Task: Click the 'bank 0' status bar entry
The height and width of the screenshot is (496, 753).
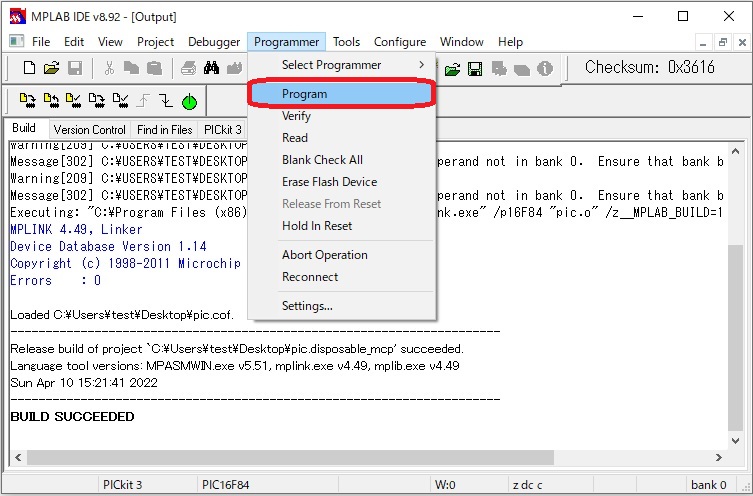Action: [x=709, y=484]
